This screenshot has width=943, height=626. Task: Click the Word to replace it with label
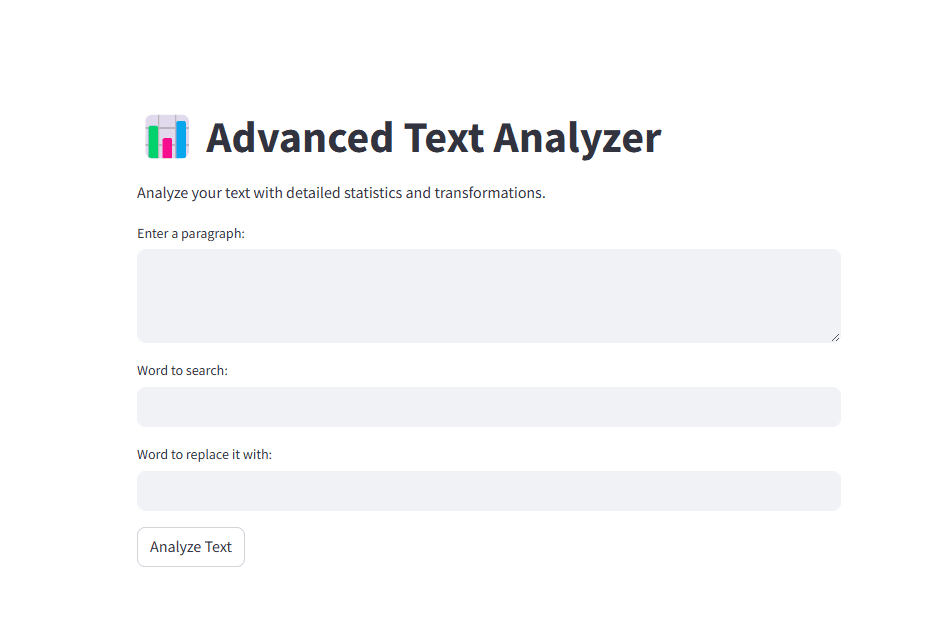(x=203, y=454)
